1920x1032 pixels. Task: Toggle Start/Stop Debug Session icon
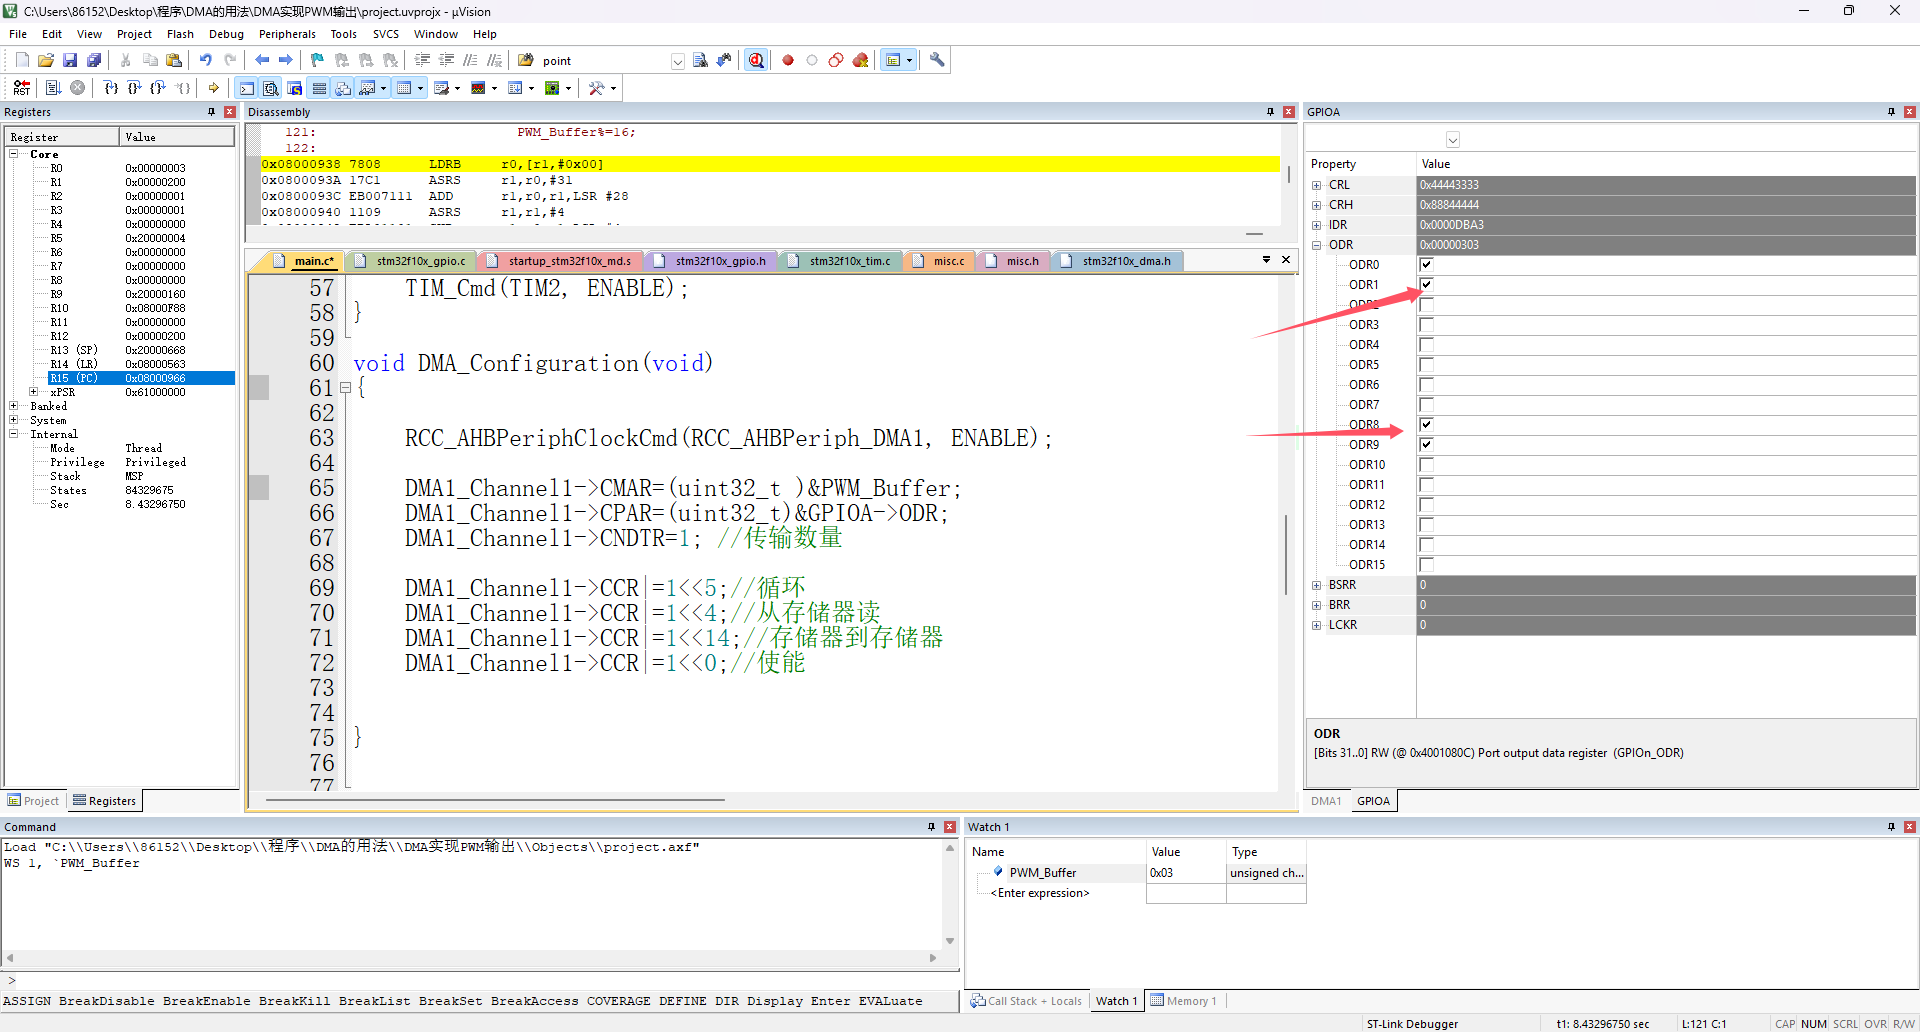[x=757, y=60]
